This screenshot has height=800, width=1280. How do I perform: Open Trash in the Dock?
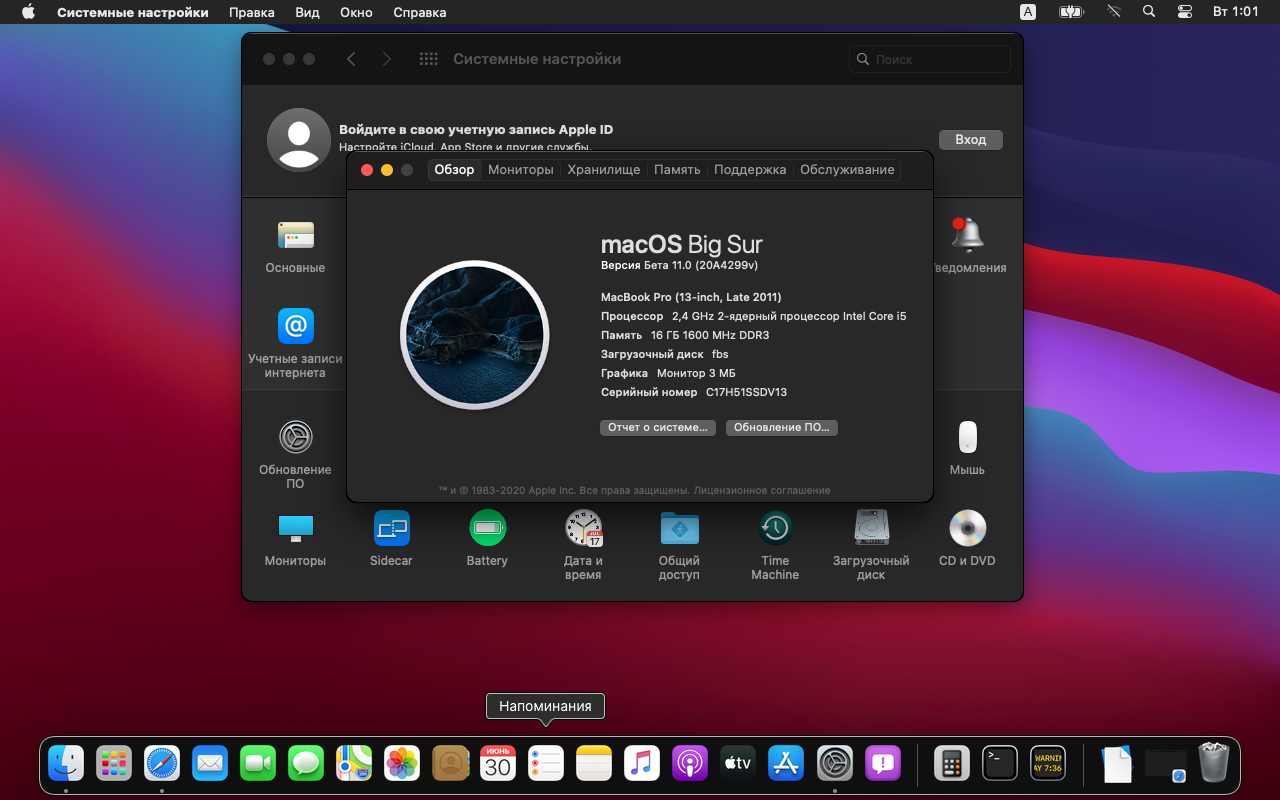(1214, 764)
